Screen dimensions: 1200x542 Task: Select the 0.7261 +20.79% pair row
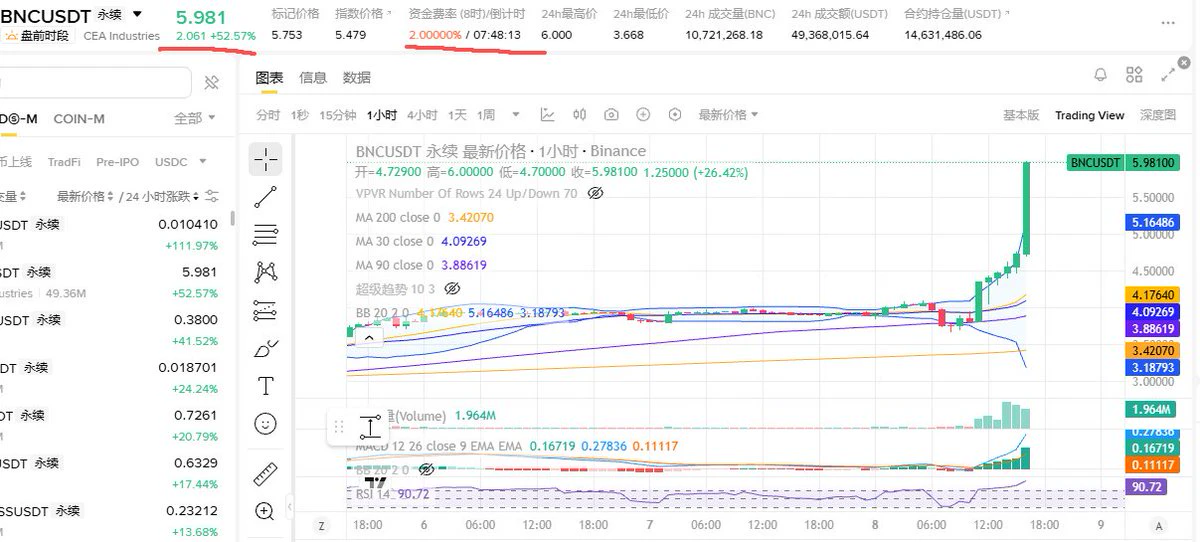pos(115,424)
